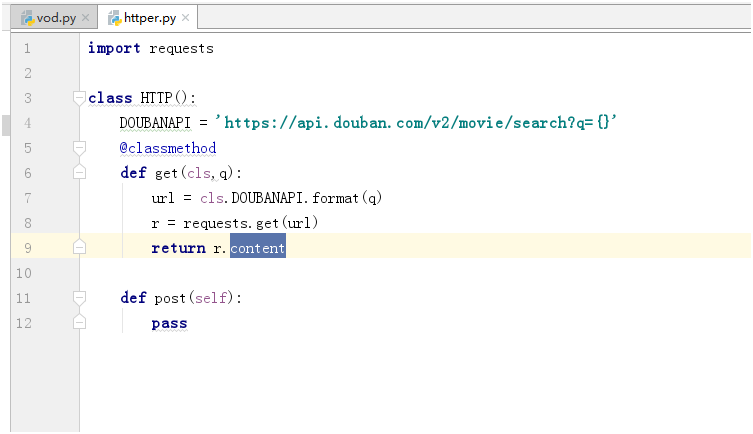Click the 'def' keyword of the get method
753x434 pixels.
coord(133,172)
